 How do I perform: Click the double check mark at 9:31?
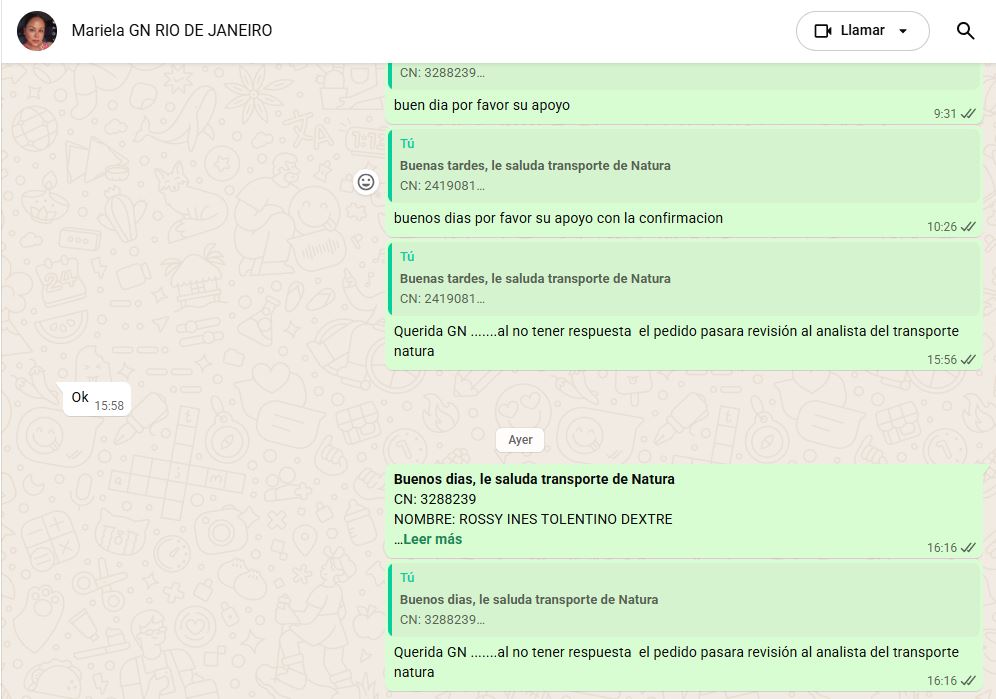pos(968,114)
